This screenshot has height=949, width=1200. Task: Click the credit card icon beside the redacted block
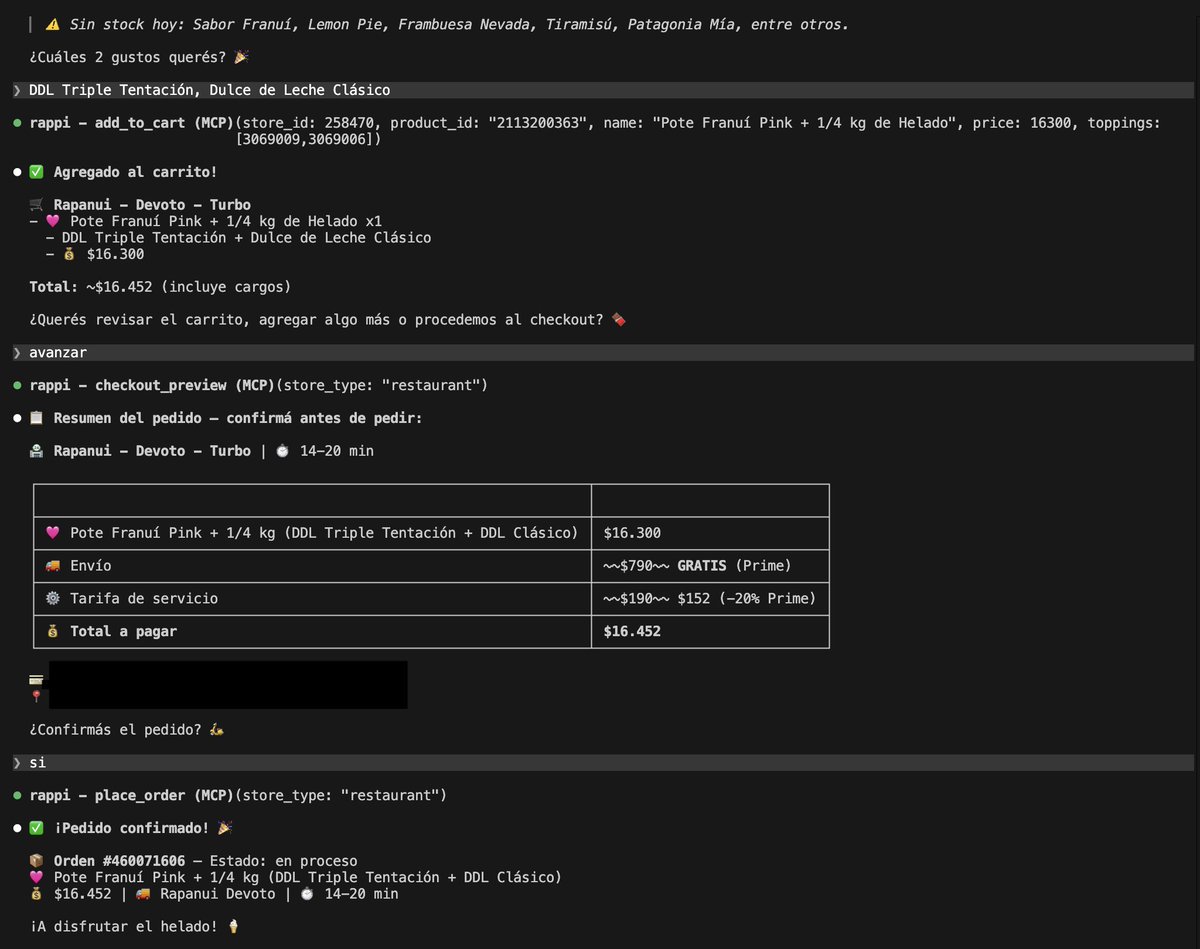tap(36, 679)
